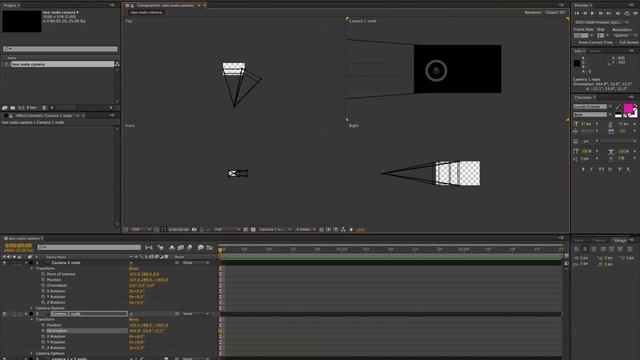This screenshot has height=360, width=640.
Task: Click Camera 1 node Orientation value
Action: (x=147, y=331)
